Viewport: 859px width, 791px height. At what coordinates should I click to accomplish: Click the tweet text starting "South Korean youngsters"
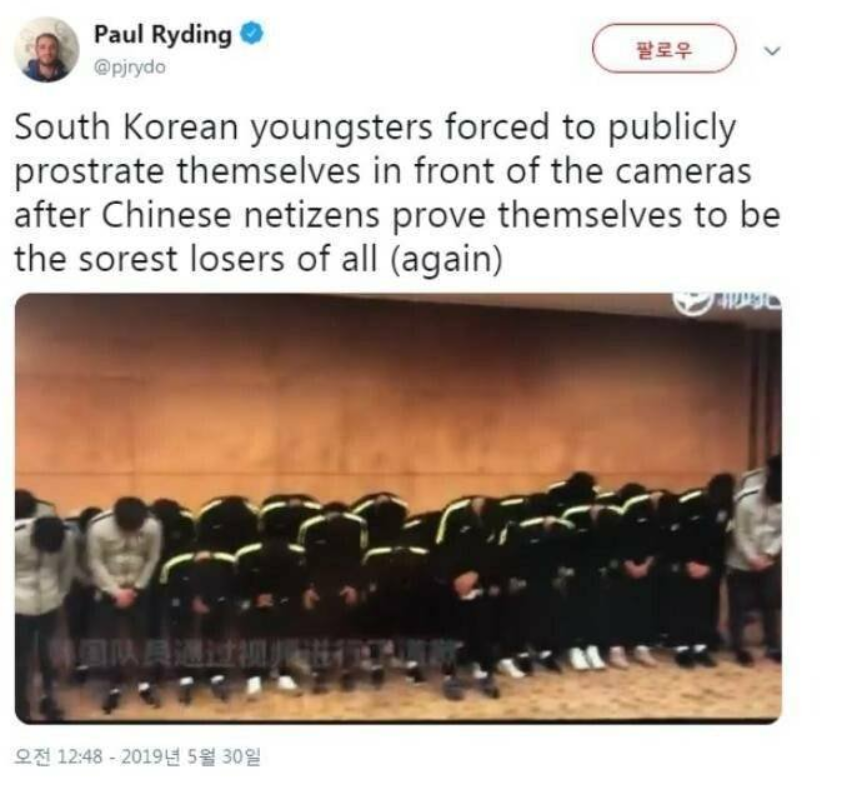tap(397, 193)
